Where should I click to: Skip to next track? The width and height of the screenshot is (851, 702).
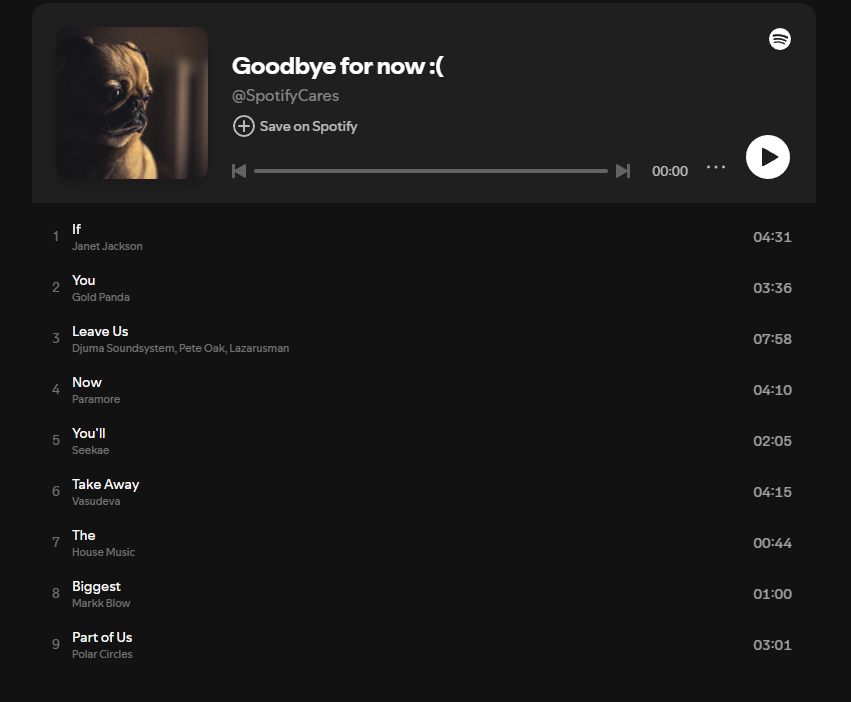click(623, 171)
